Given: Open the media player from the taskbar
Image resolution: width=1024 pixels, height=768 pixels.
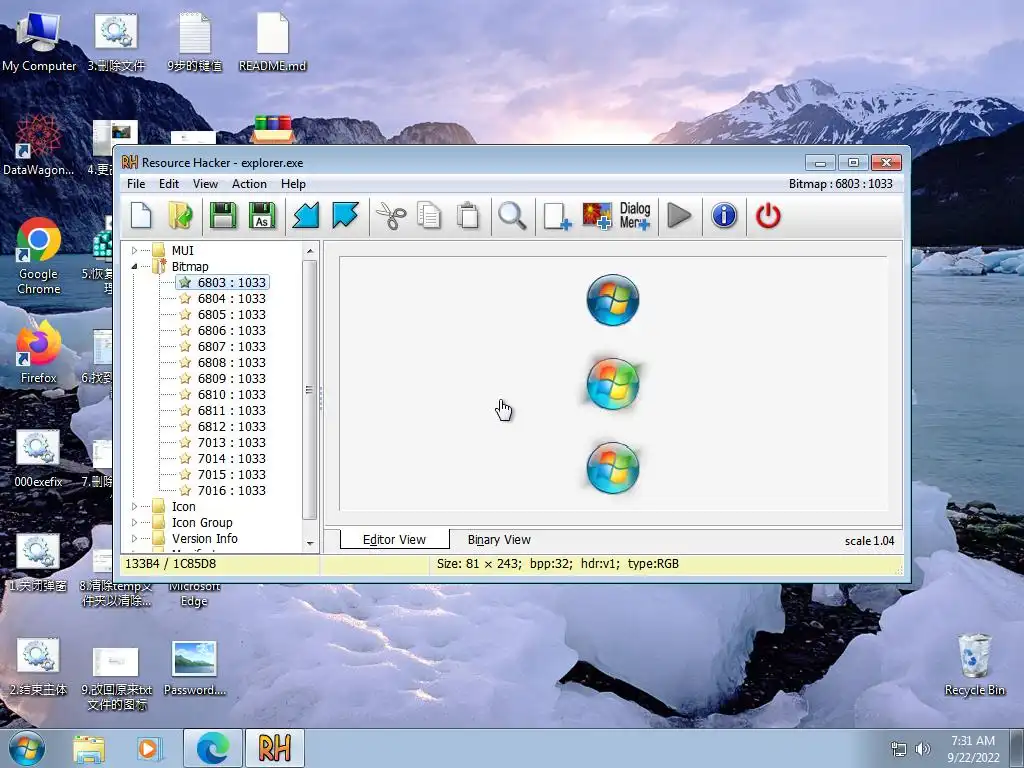Looking at the screenshot, I should click(x=149, y=748).
